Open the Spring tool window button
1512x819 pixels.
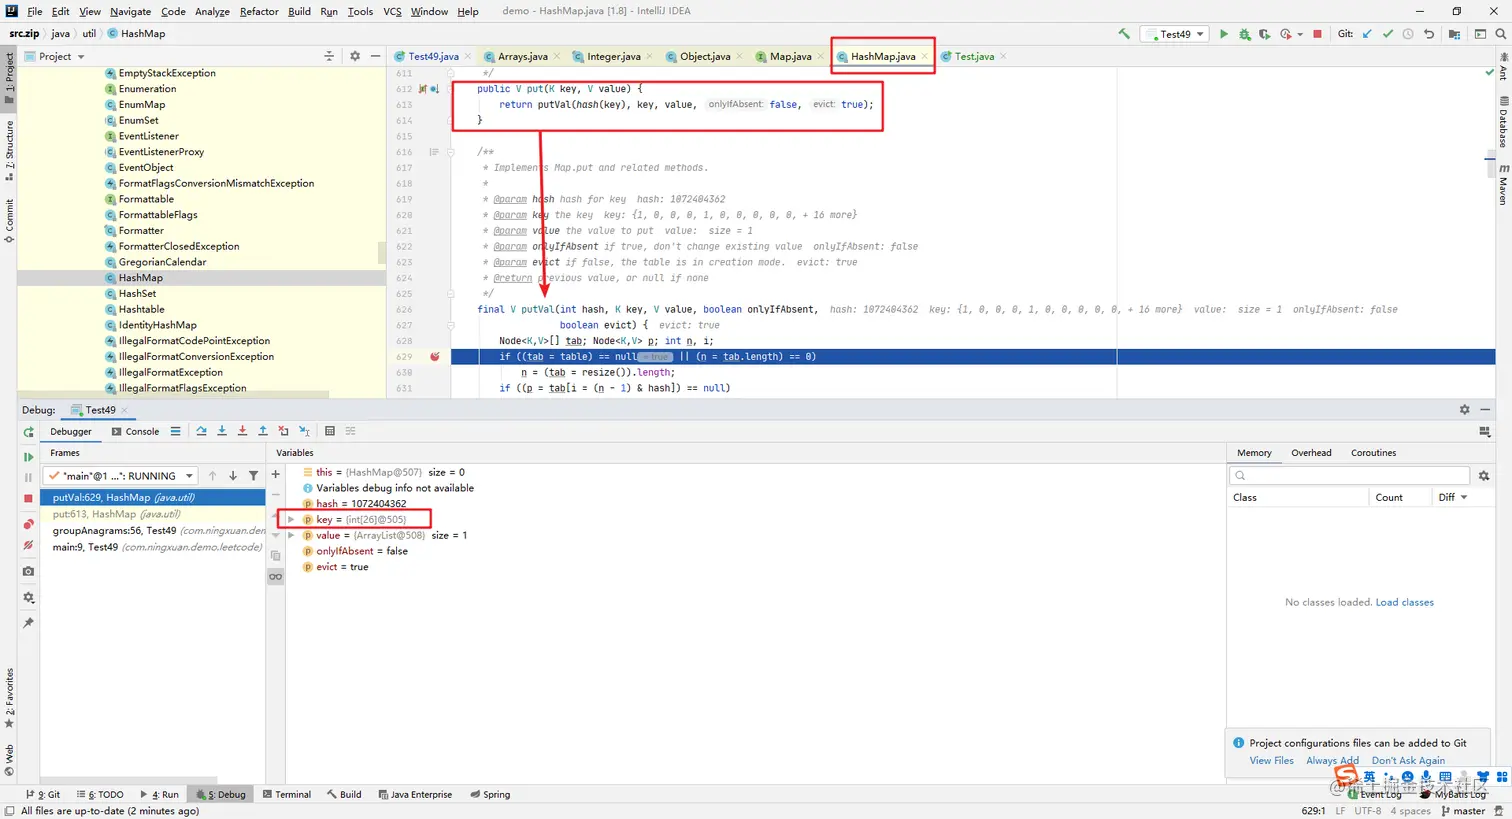[x=490, y=795]
